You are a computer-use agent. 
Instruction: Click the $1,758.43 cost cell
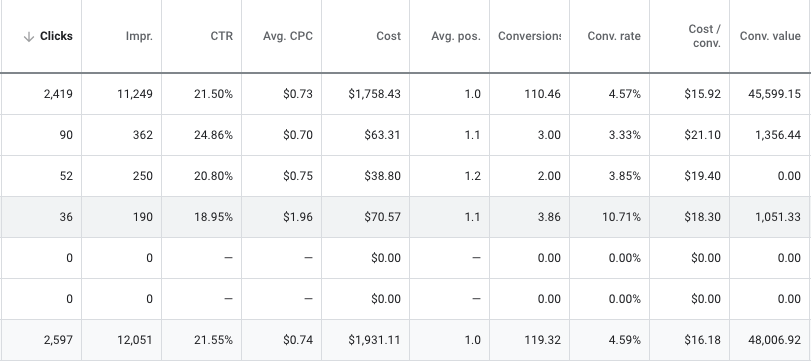coord(365,94)
